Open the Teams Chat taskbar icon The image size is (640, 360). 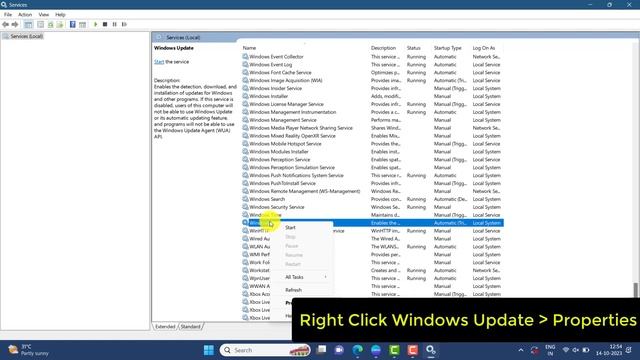[339, 350]
